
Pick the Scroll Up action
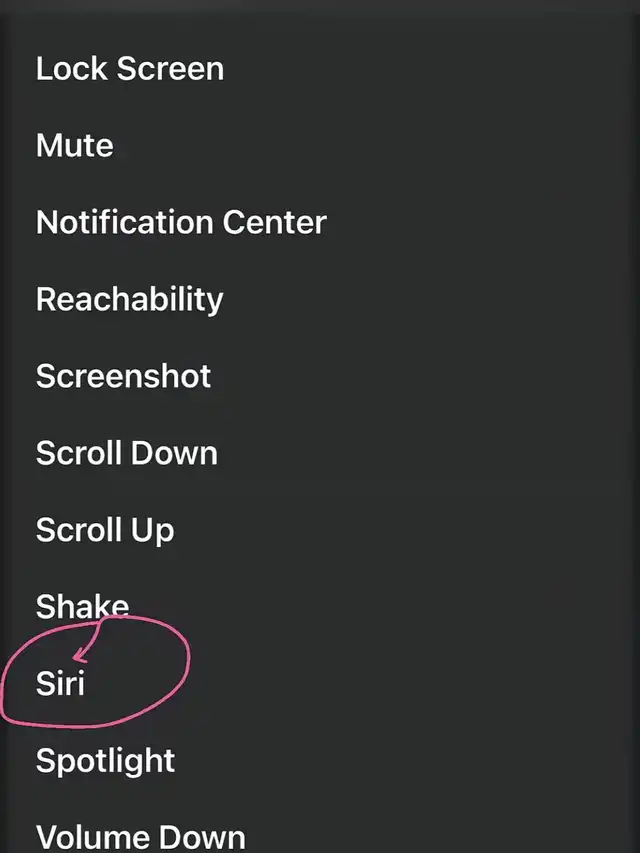point(105,530)
